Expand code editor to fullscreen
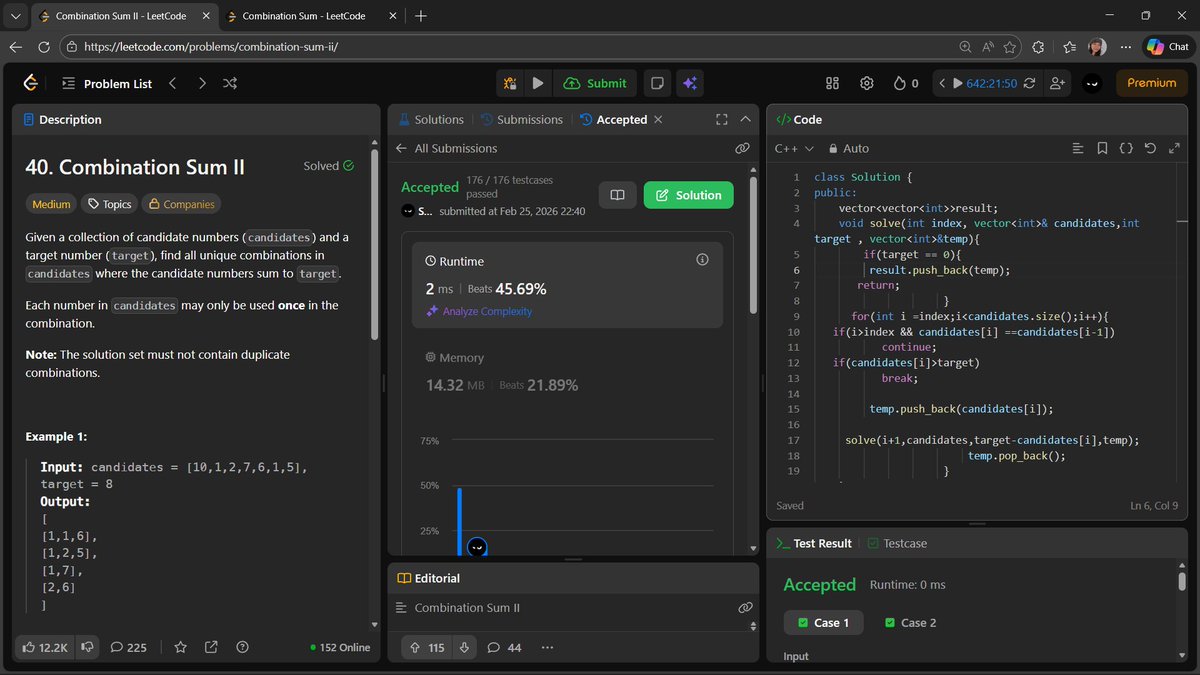The image size is (1200, 675). pos(1174,148)
